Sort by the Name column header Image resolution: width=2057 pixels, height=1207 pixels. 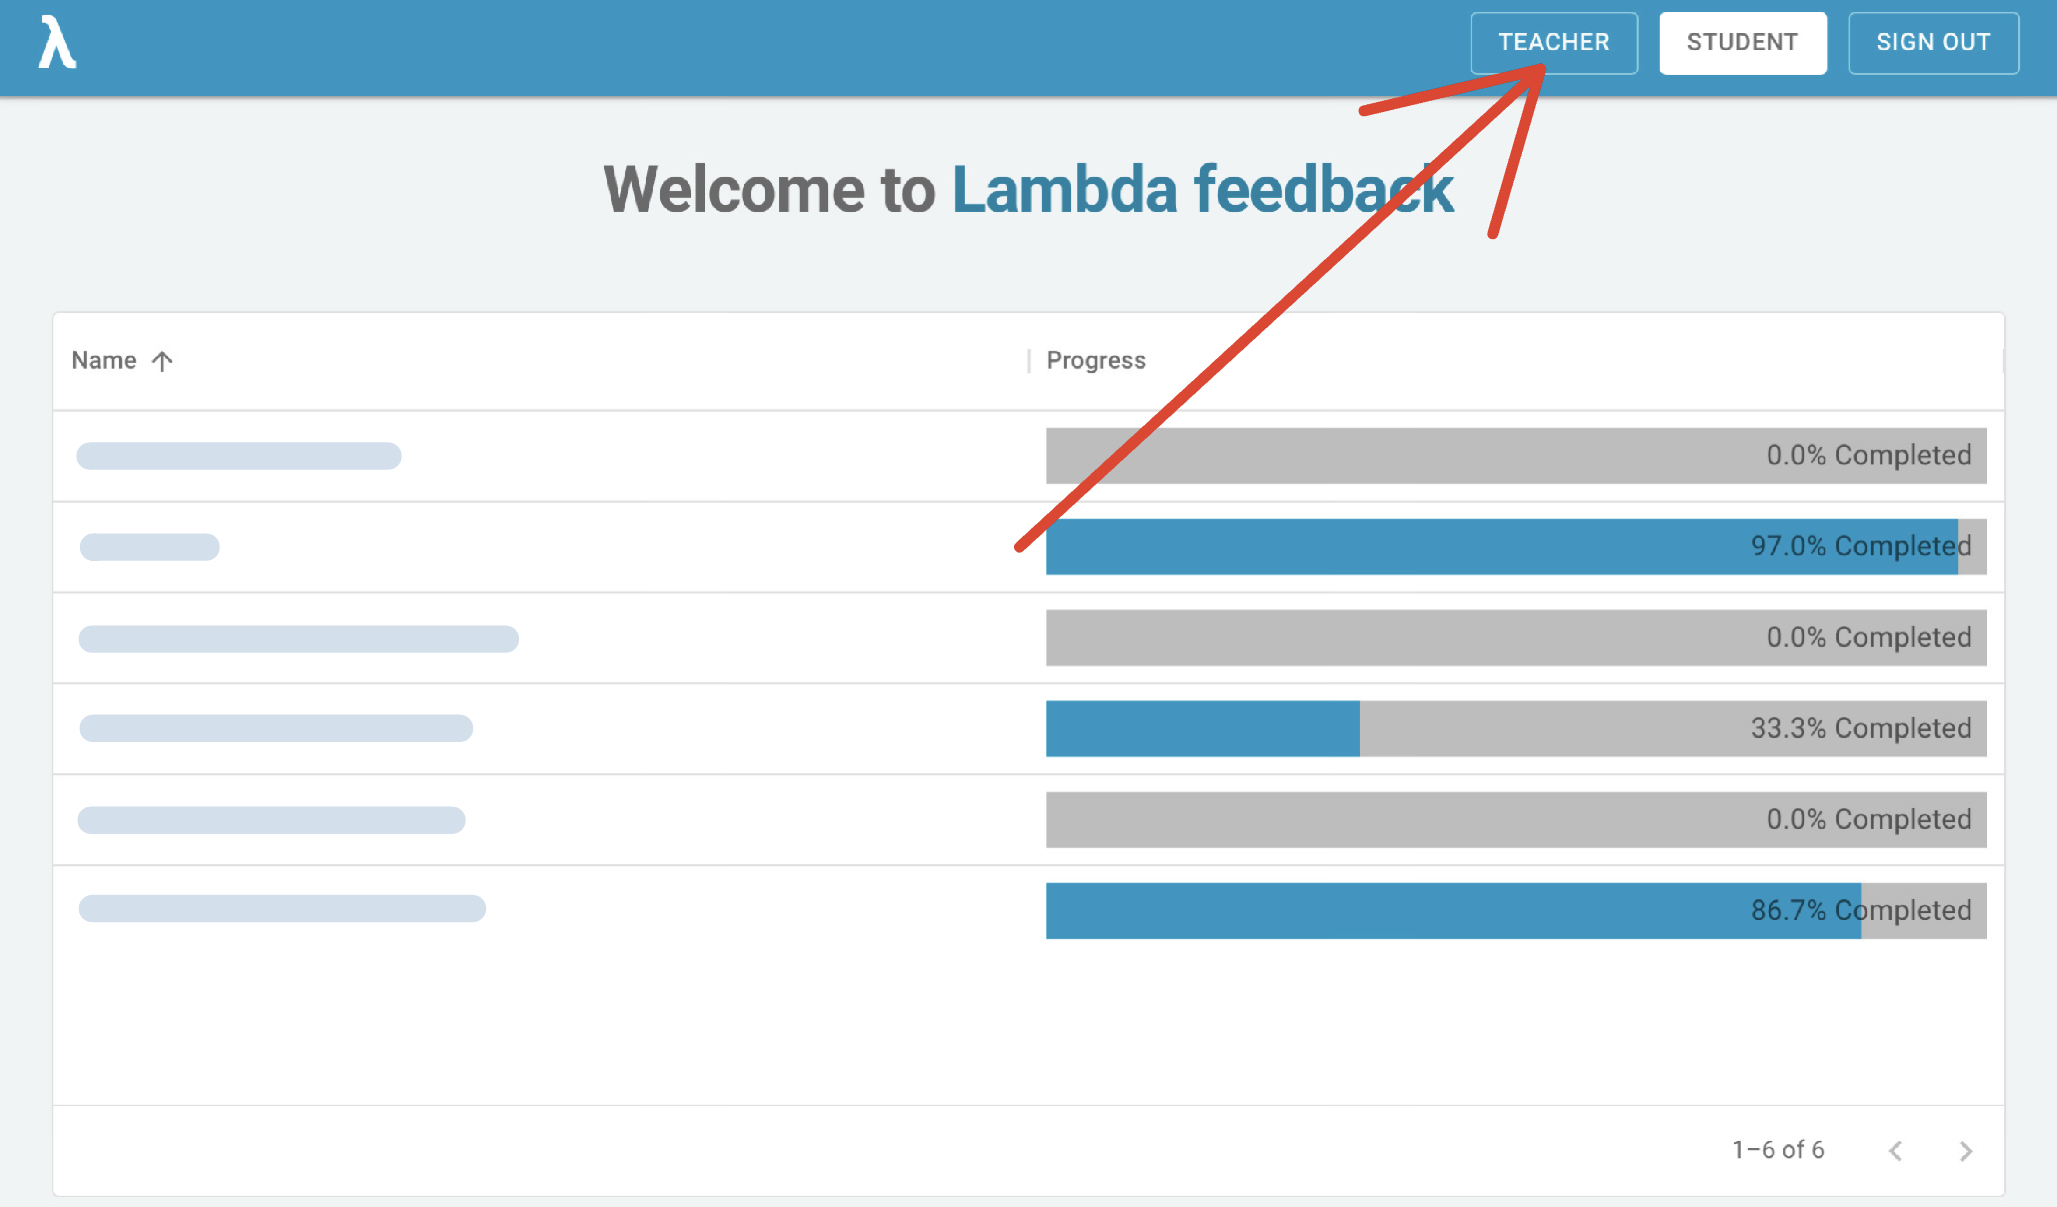pos(104,361)
